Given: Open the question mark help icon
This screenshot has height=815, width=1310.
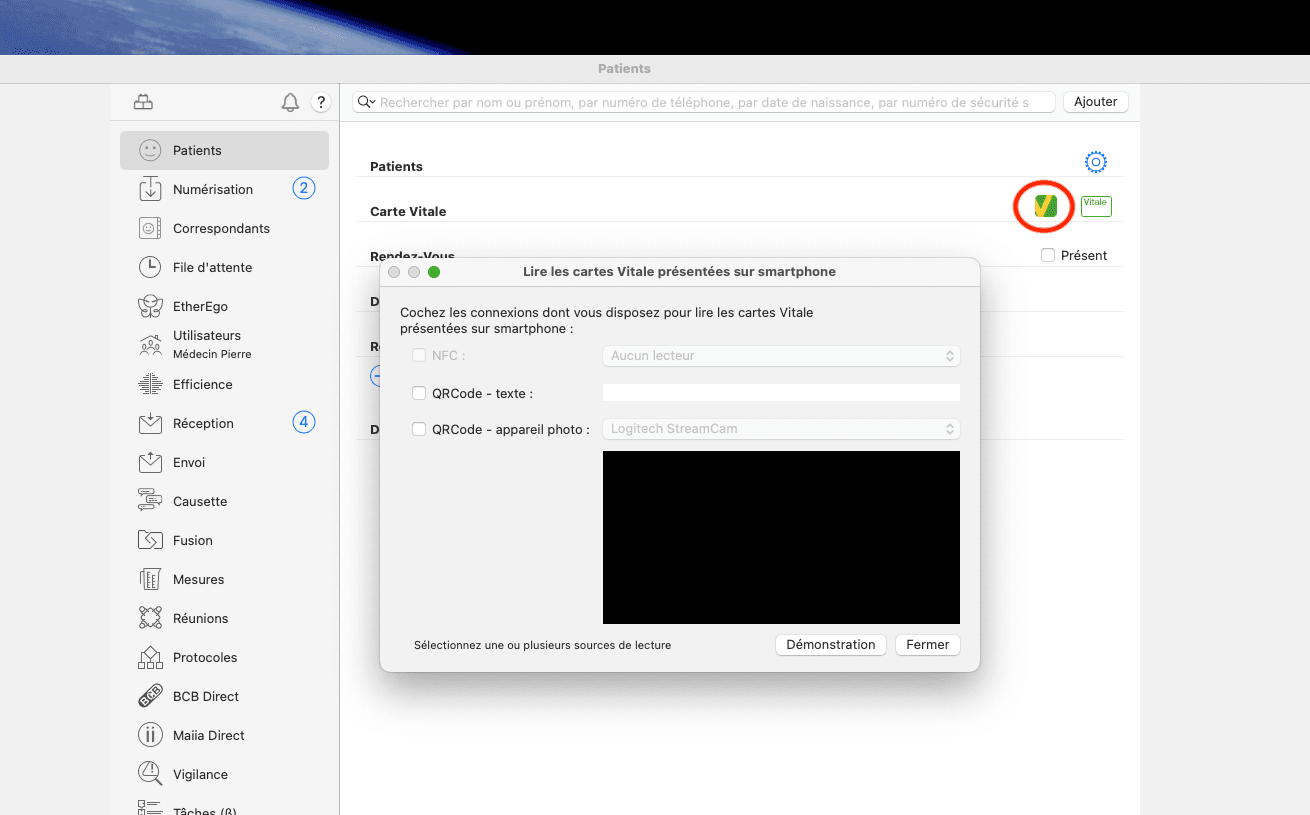Looking at the screenshot, I should click(320, 102).
